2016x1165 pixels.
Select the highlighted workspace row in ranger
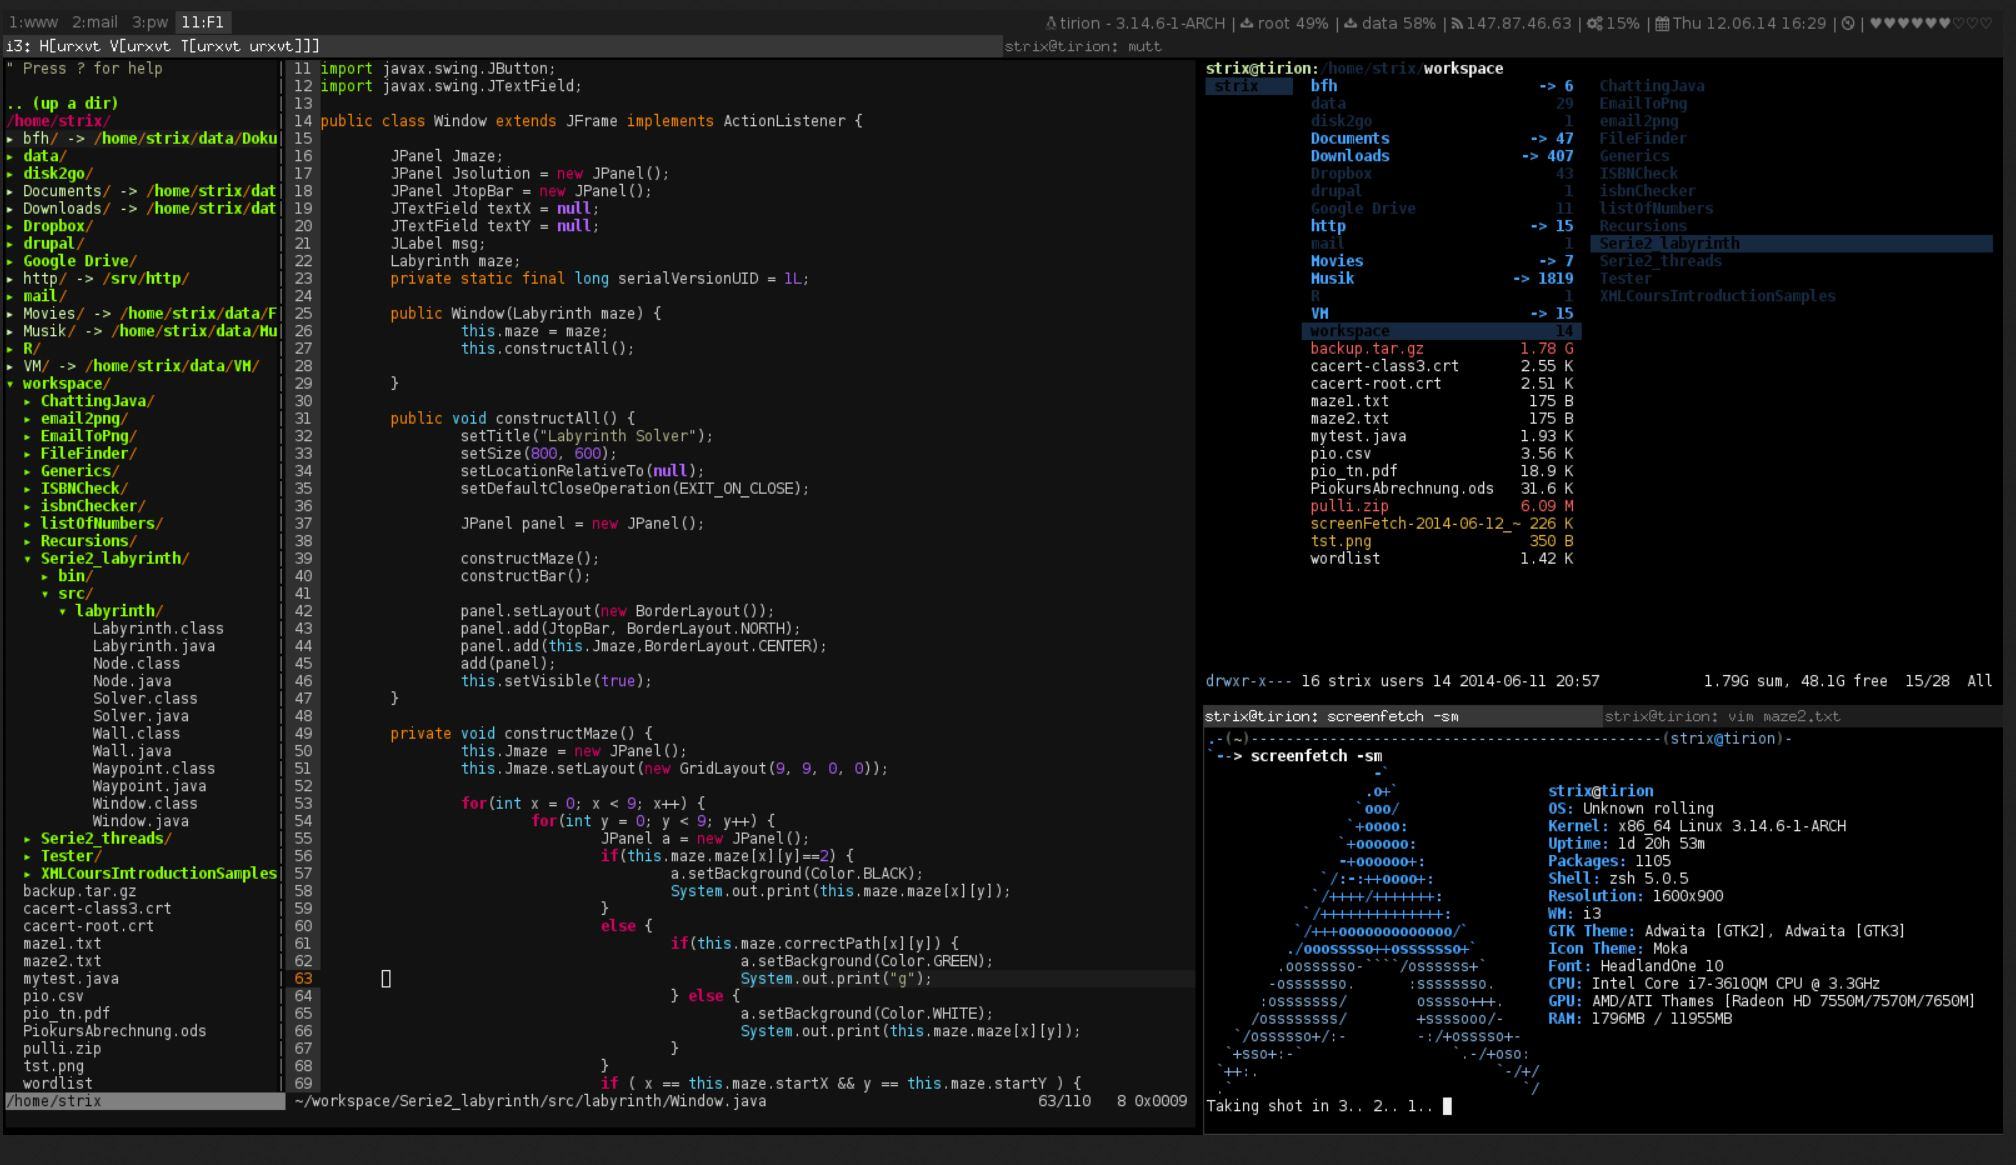1441,331
